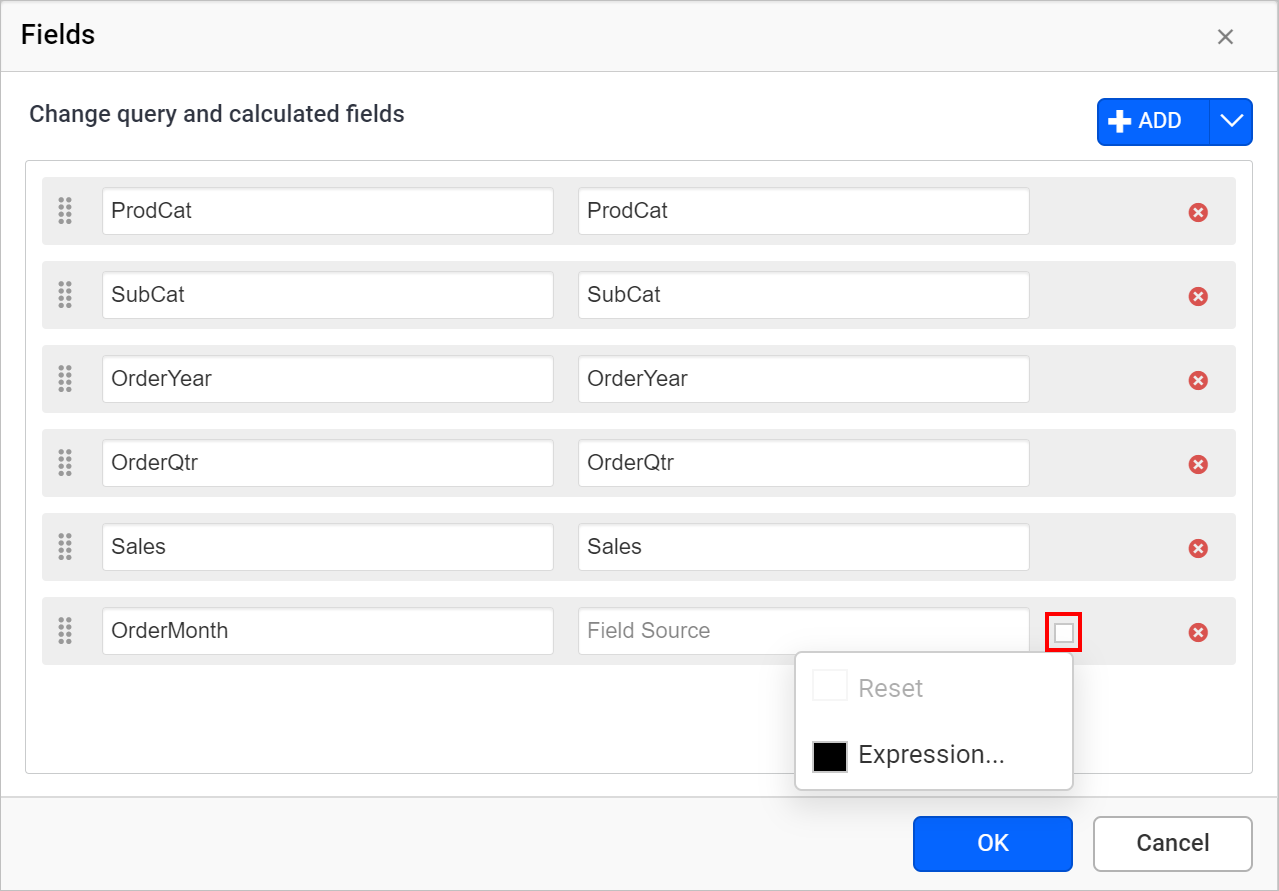The image size is (1279, 891).
Task: Choose Expression... from the popup menu
Action: tap(934, 755)
